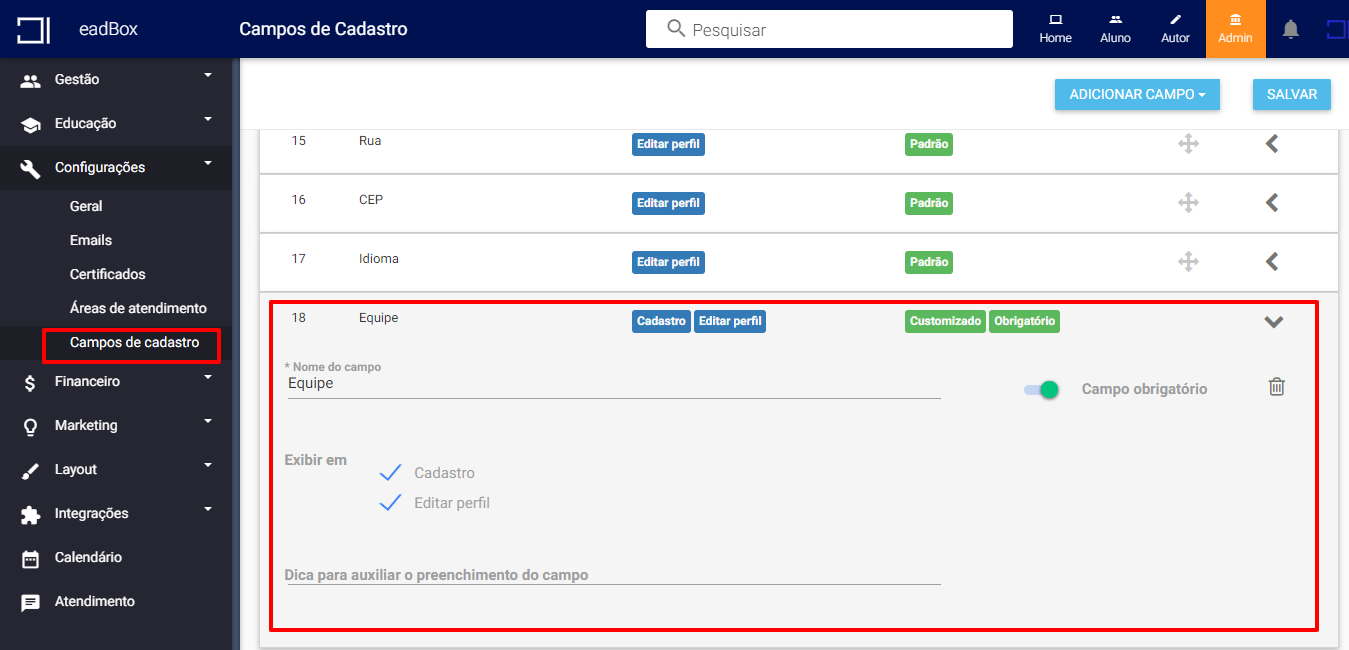Select Campos de cadastro menu item
The height and width of the screenshot is (650, 1349).
(x=134, y=342)
